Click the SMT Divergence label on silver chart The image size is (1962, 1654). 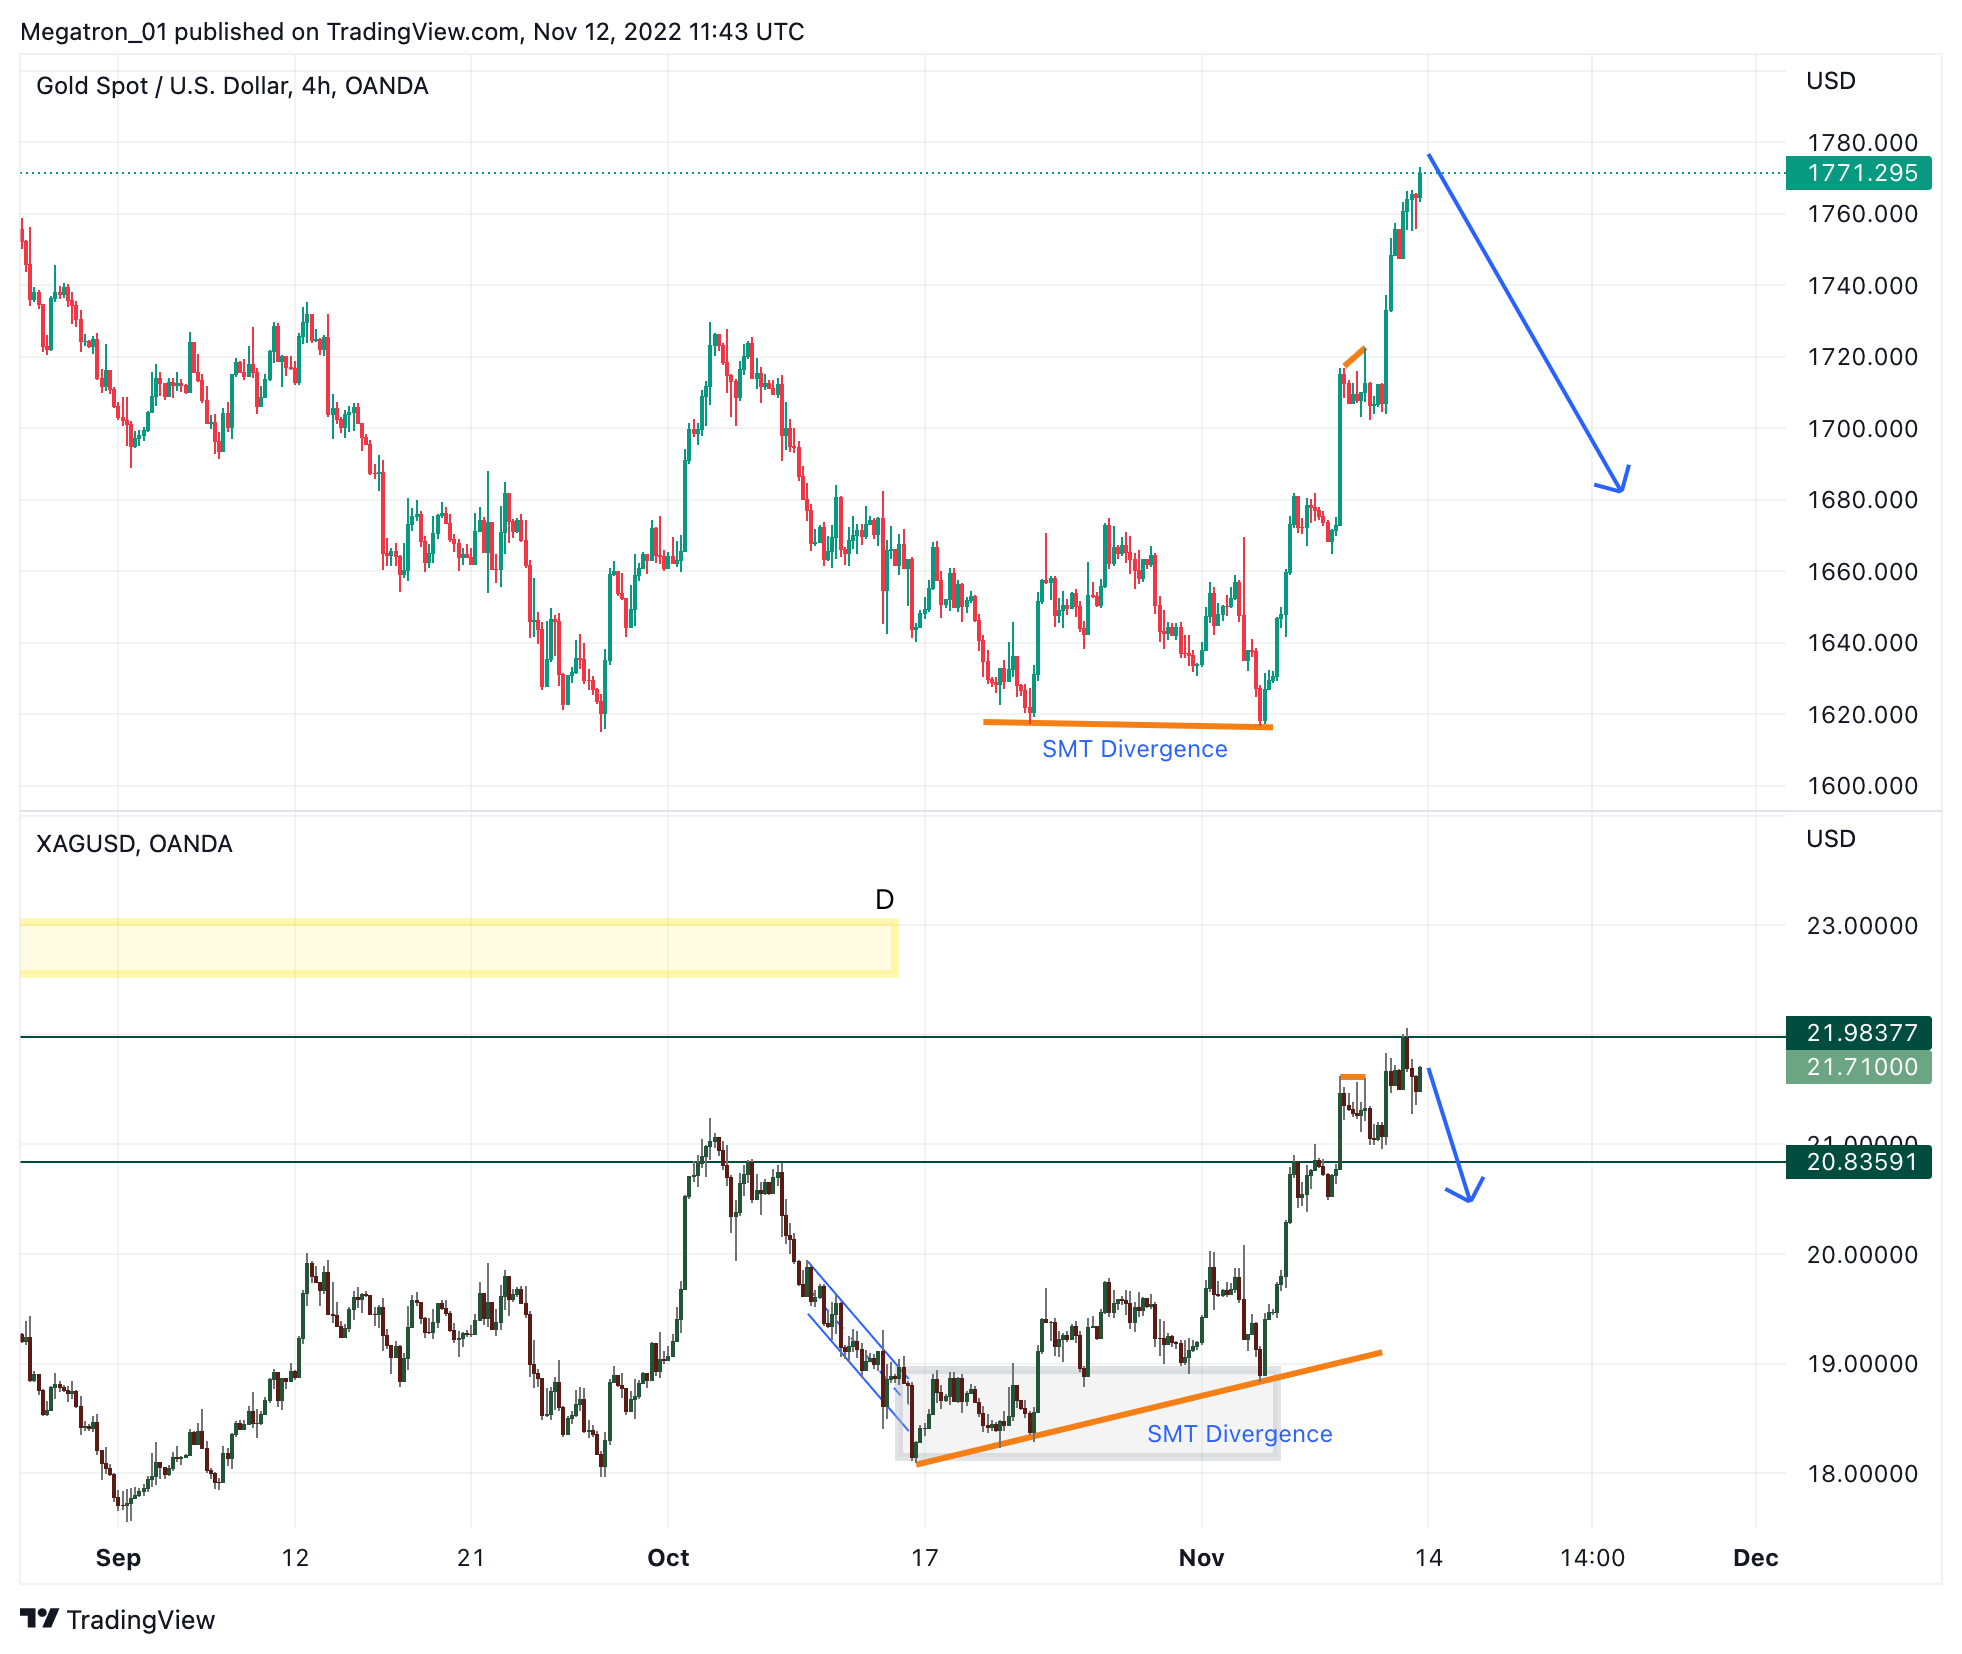point(1239,1434)
